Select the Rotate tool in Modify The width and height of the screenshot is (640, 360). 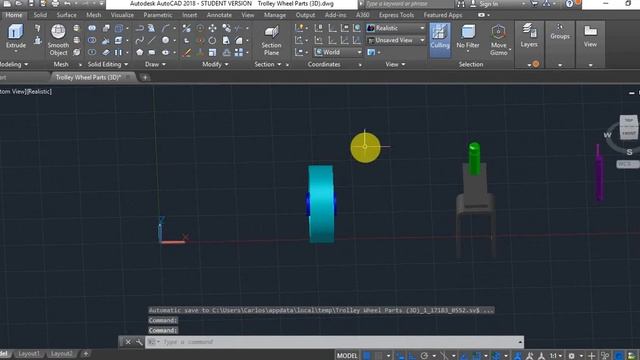pyautogui.click(x=213, y=40)
